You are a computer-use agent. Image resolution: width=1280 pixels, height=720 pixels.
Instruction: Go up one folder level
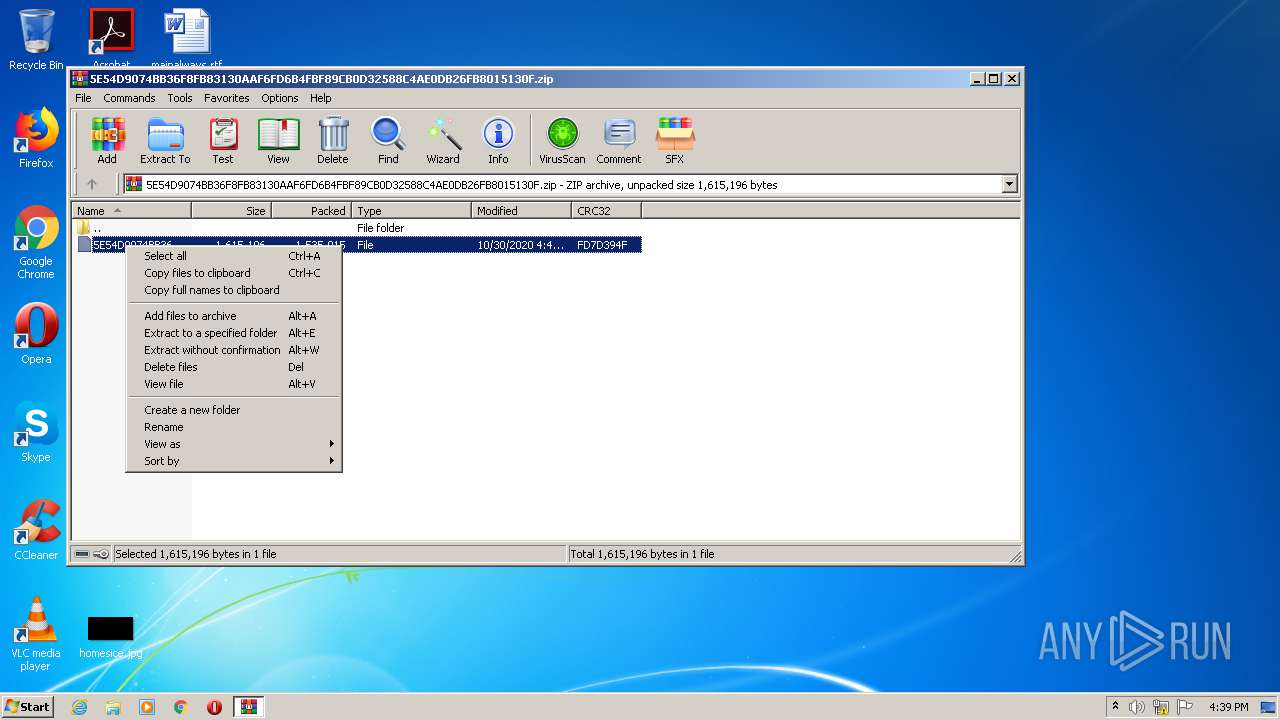tap(92, 184)
